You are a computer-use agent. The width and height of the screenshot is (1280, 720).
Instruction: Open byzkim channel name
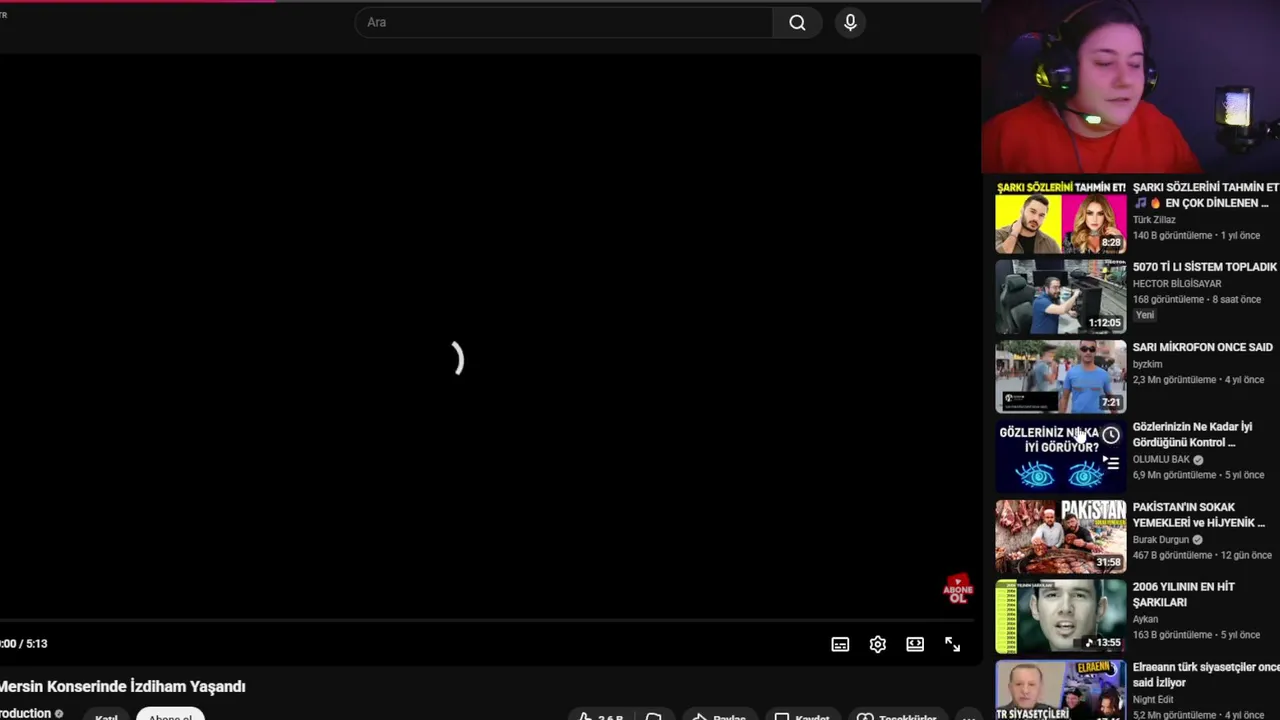point(1147,364)
